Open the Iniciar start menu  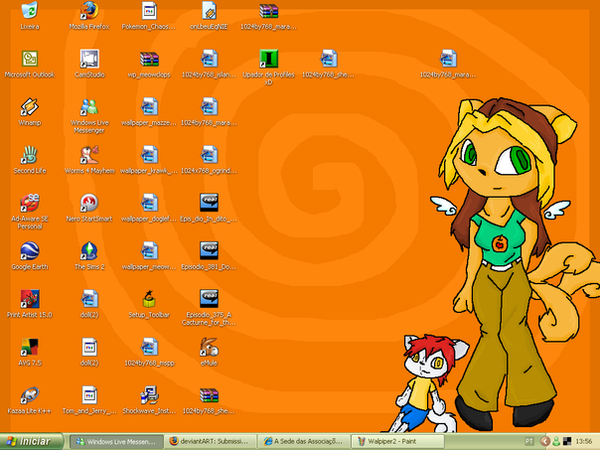tap(31, 442)
